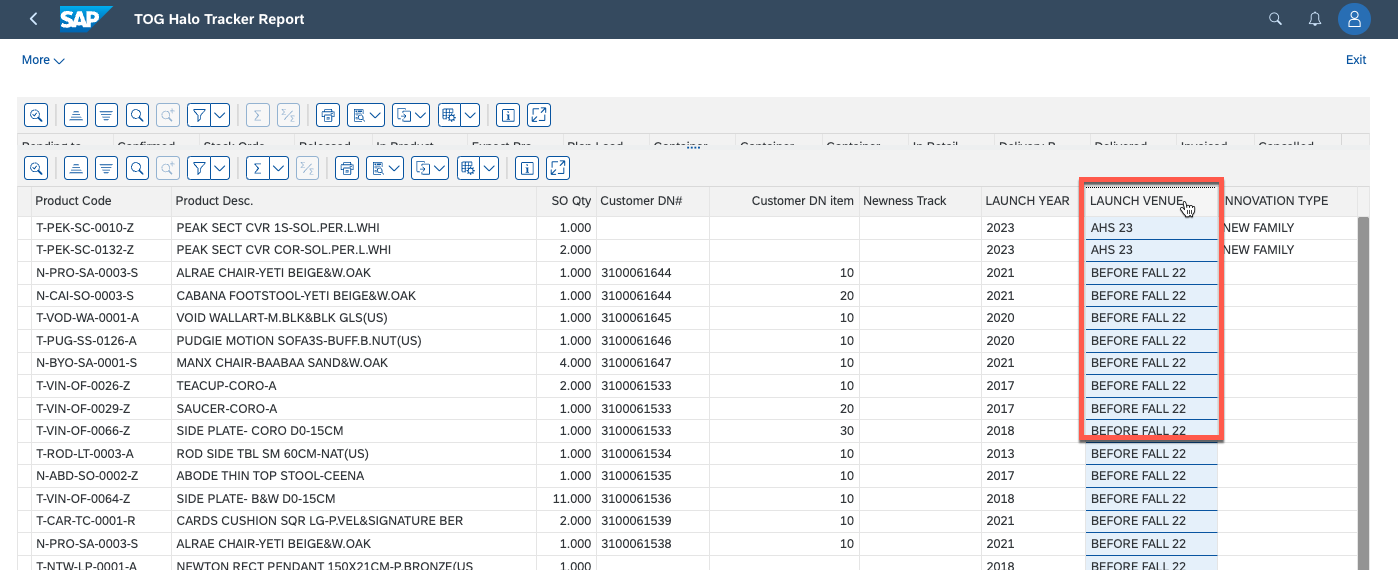The width and height of the screenshot is (1398, 570).
Task: Maximize lower table with fullscreen icon
Action: click(558, 168)
